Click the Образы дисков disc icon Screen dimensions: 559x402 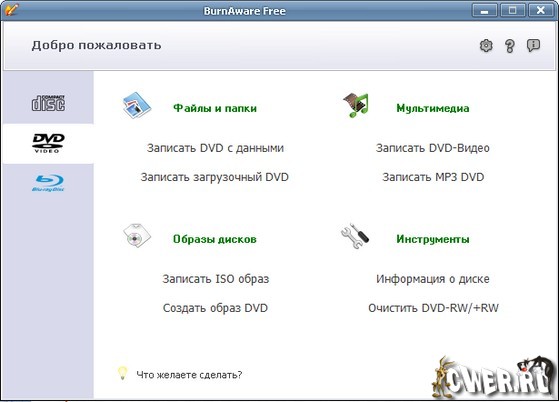pos(137,236)
